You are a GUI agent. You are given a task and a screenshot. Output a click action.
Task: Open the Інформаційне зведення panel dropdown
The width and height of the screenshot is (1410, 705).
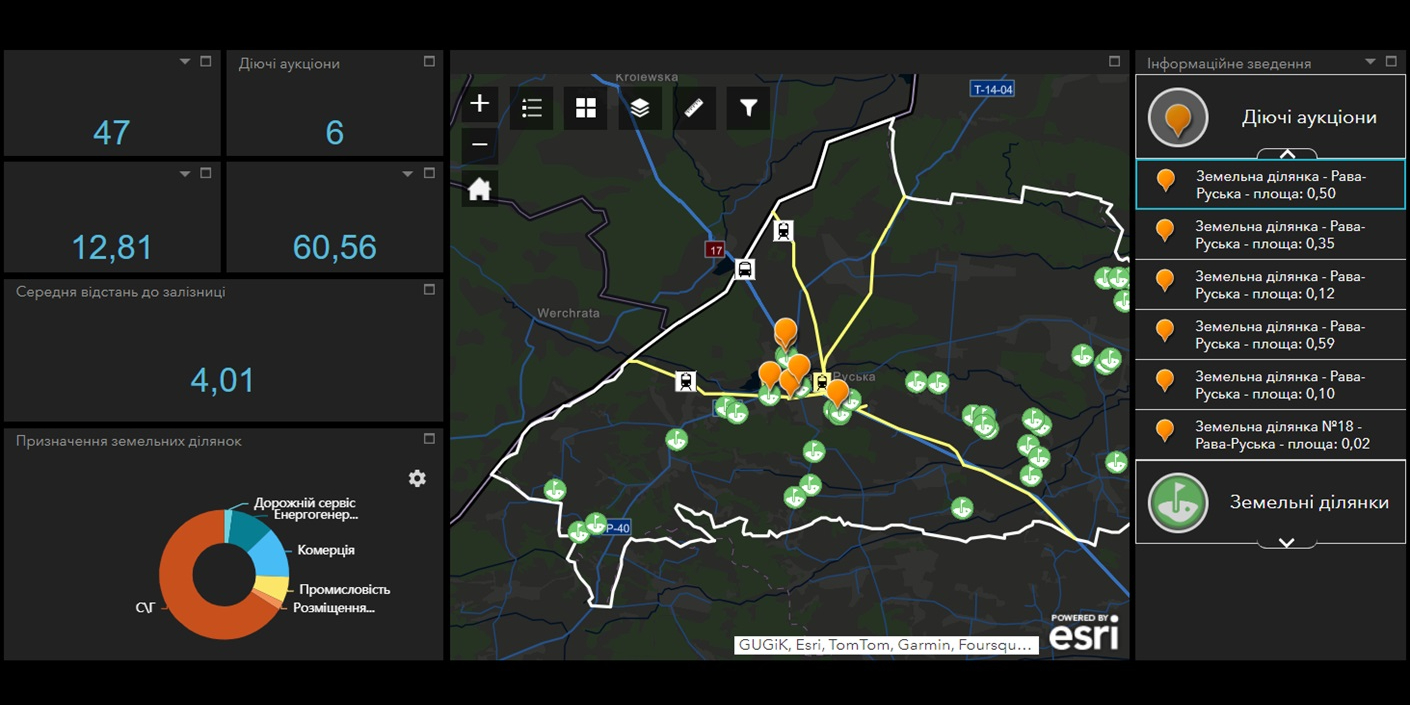pos(1369,62)
